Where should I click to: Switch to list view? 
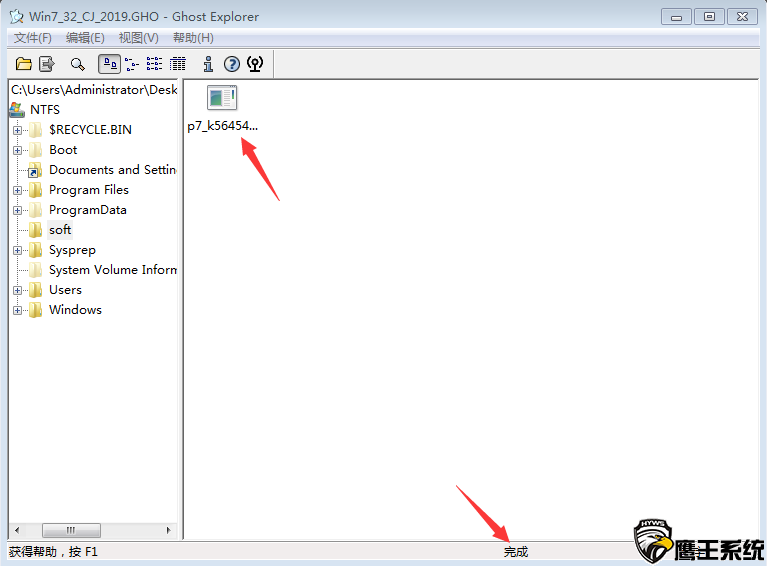tap(155, 64)
